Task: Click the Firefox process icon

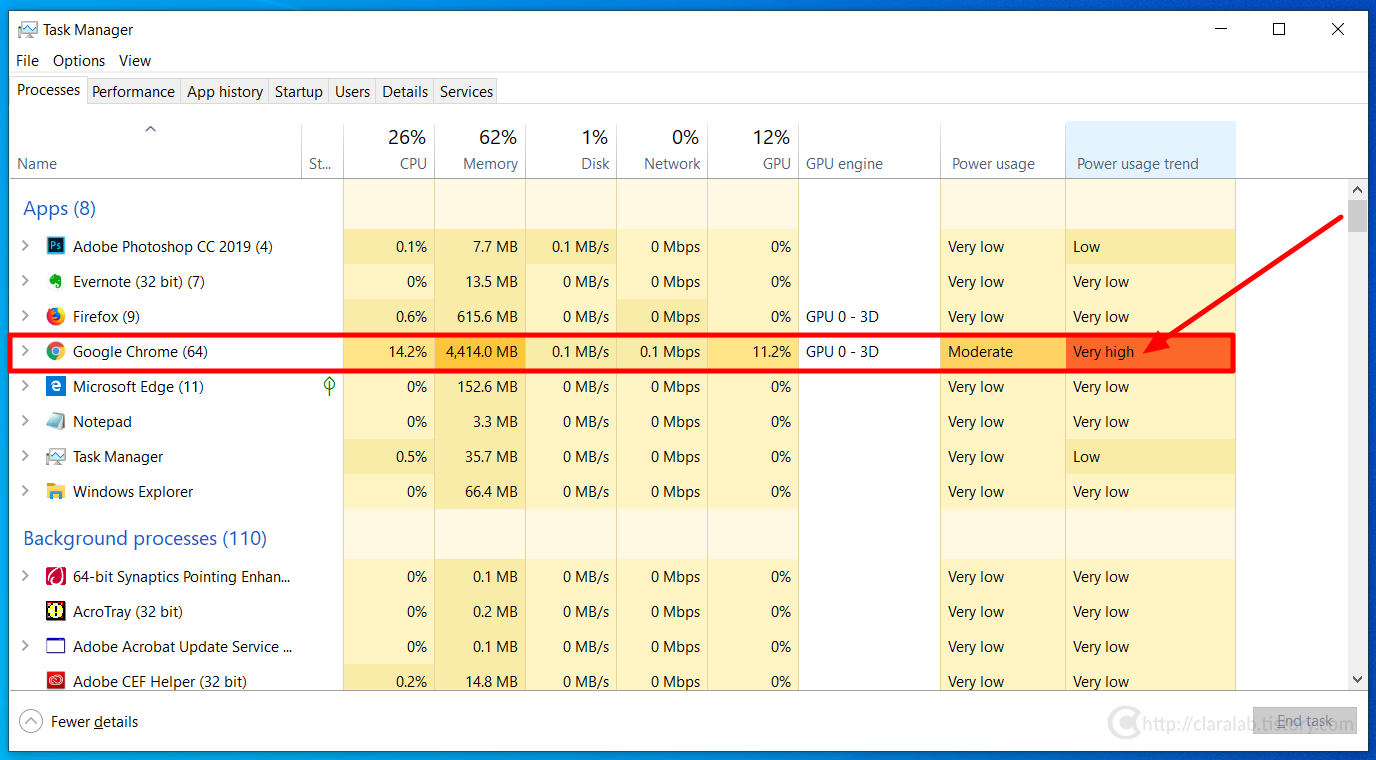Action: tap(56, 316)
